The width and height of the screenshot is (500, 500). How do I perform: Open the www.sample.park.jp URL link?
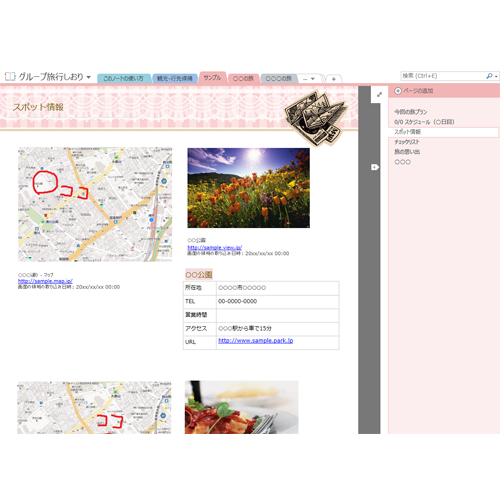256,340
